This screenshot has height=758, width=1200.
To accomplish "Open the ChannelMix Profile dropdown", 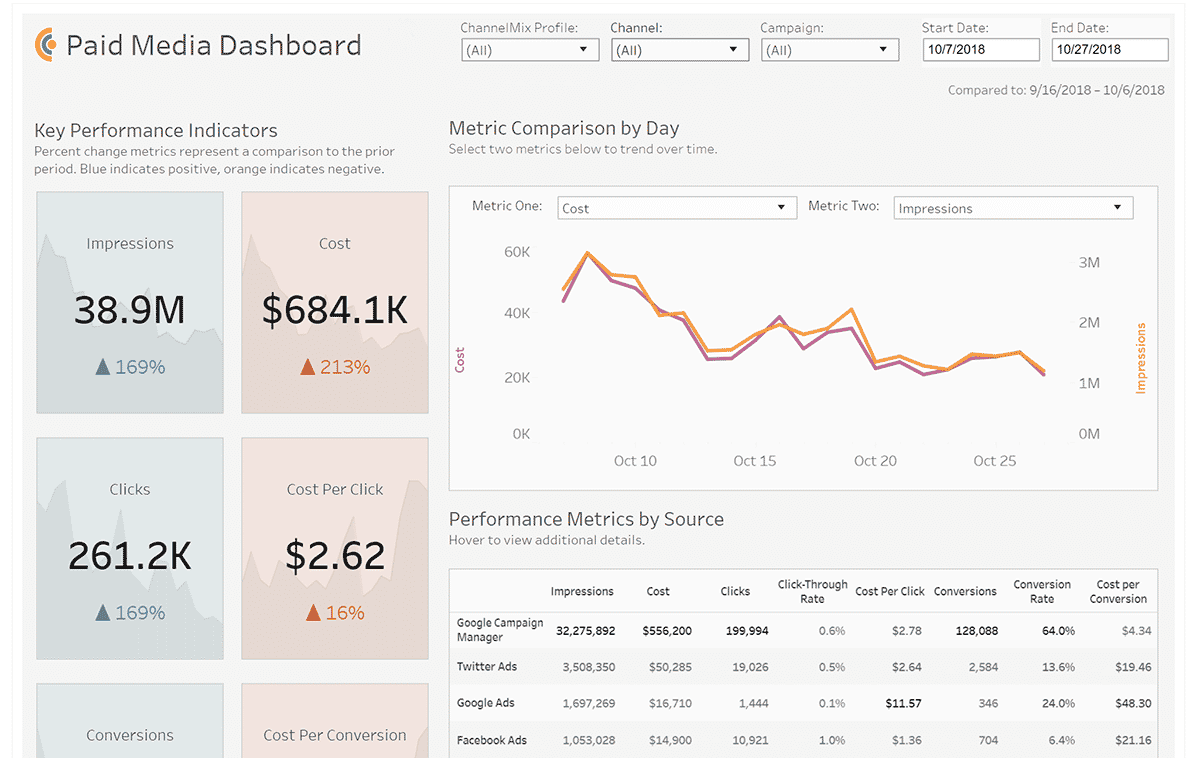I will (530, 50).
